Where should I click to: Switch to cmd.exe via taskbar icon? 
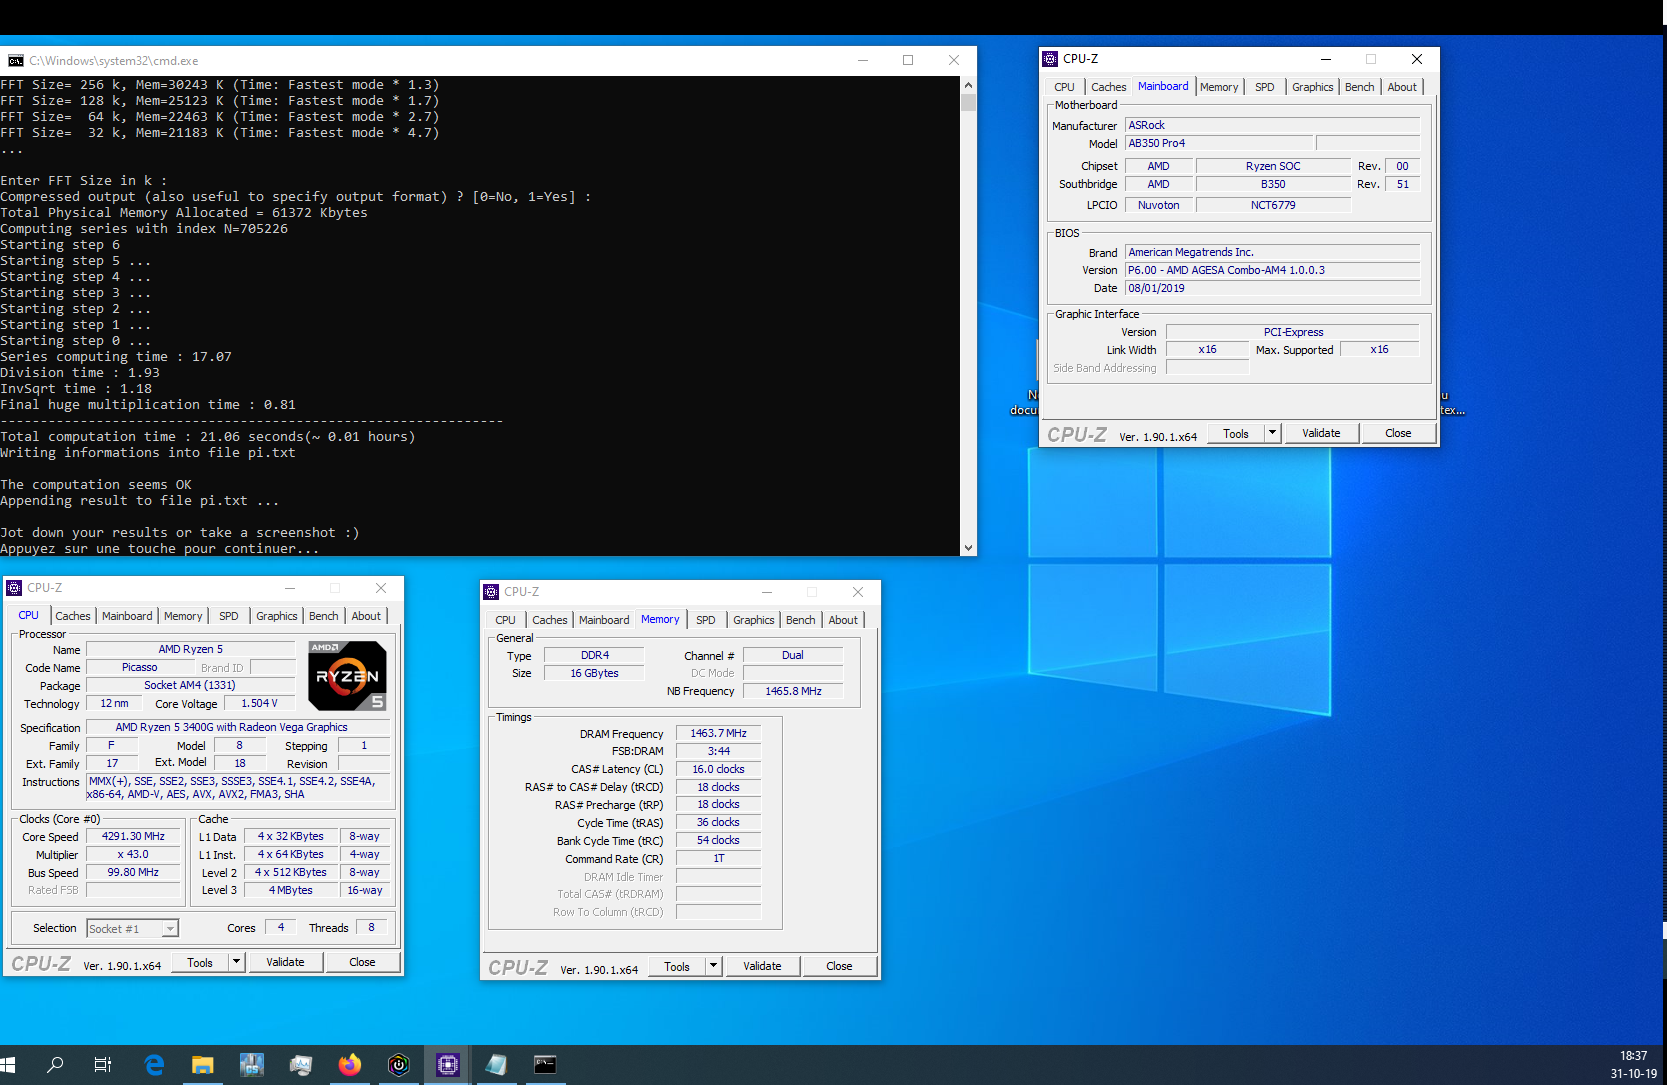545,1065
